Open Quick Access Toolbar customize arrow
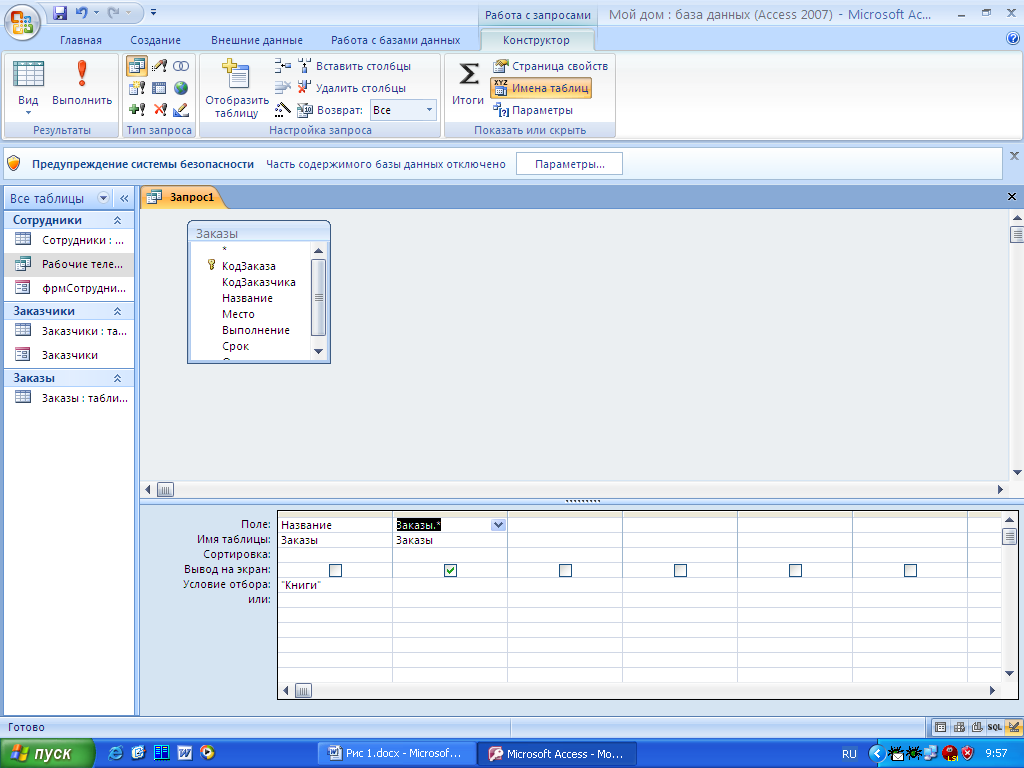Screen dimensions: 1024x768 [x=153, y=12]
